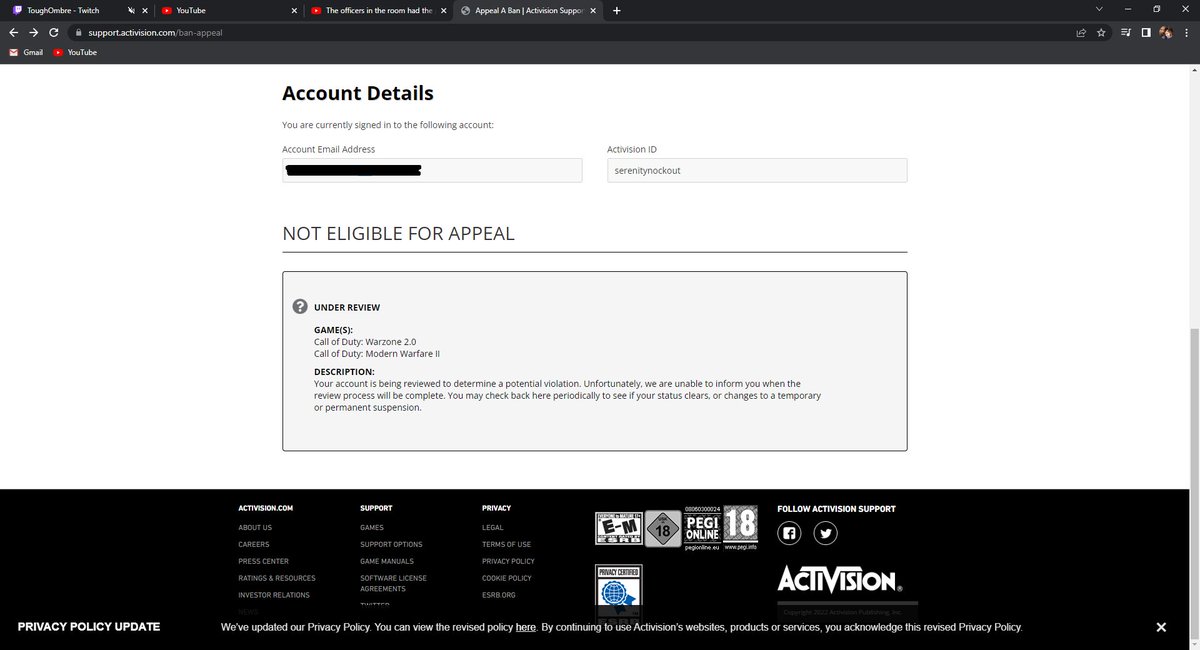Open the Game Manuals link

pyautogui.click(x=387, y=561)
